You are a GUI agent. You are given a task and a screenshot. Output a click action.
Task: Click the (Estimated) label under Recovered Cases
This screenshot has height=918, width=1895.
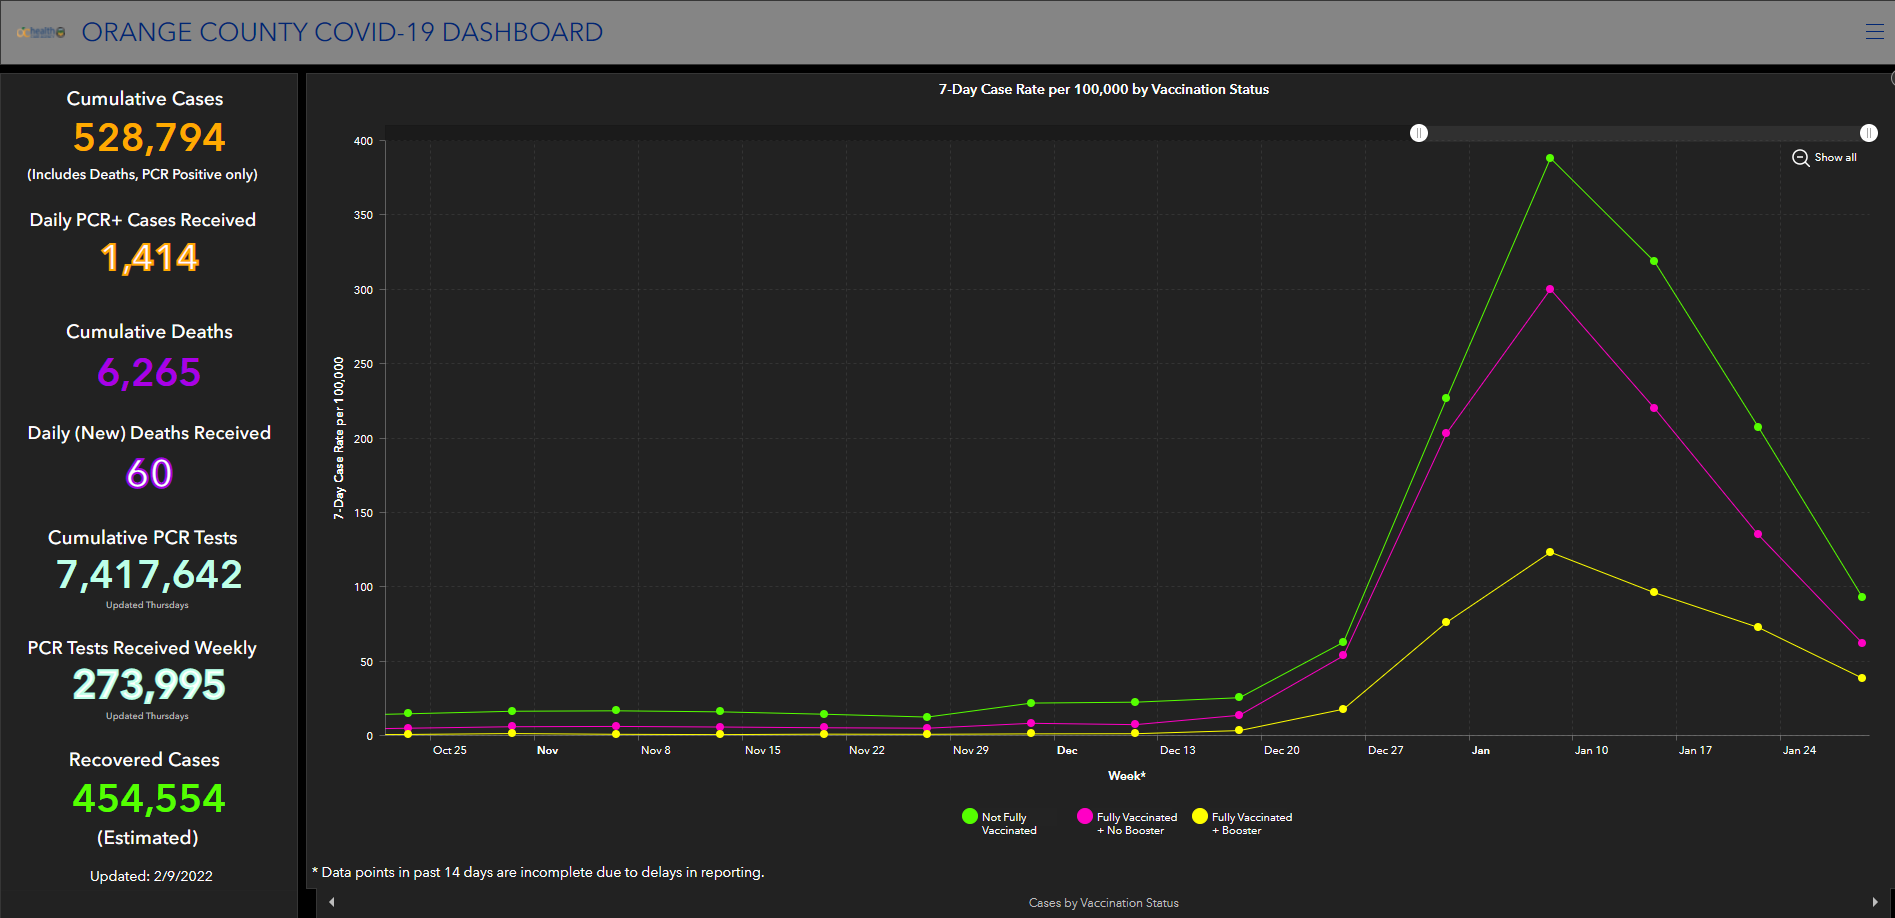point(148,838)
